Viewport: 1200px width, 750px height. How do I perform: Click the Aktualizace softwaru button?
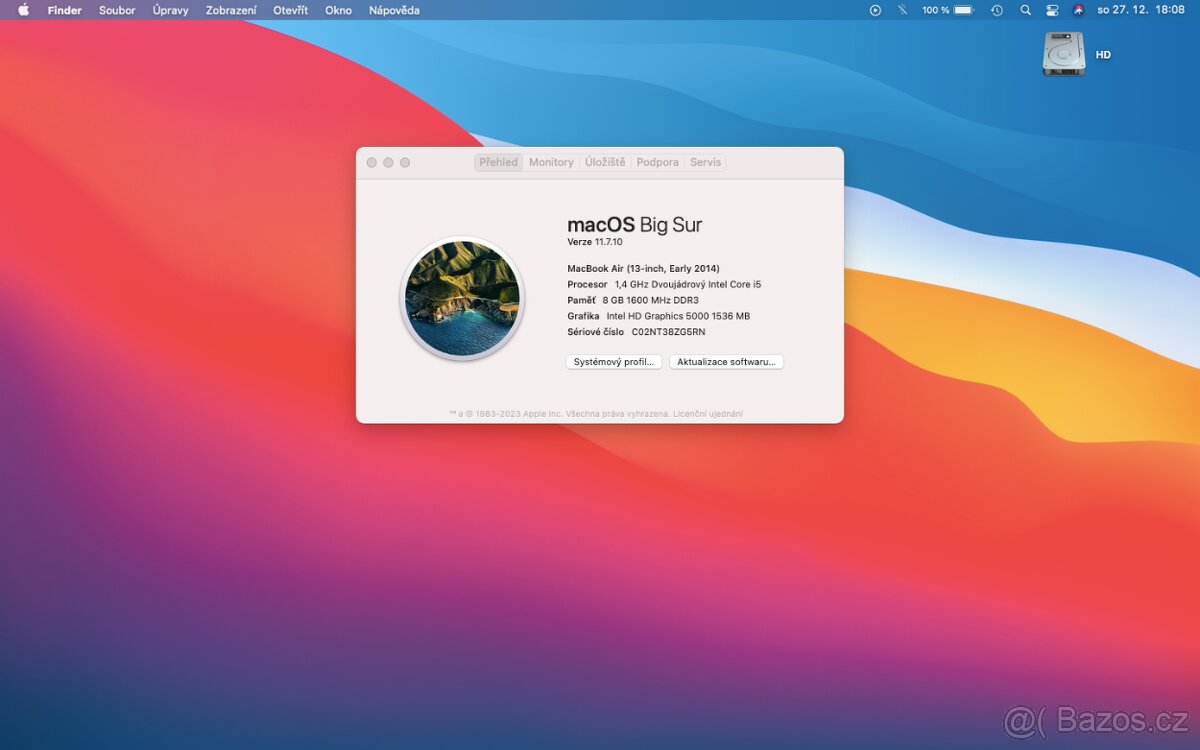point(726,362)
